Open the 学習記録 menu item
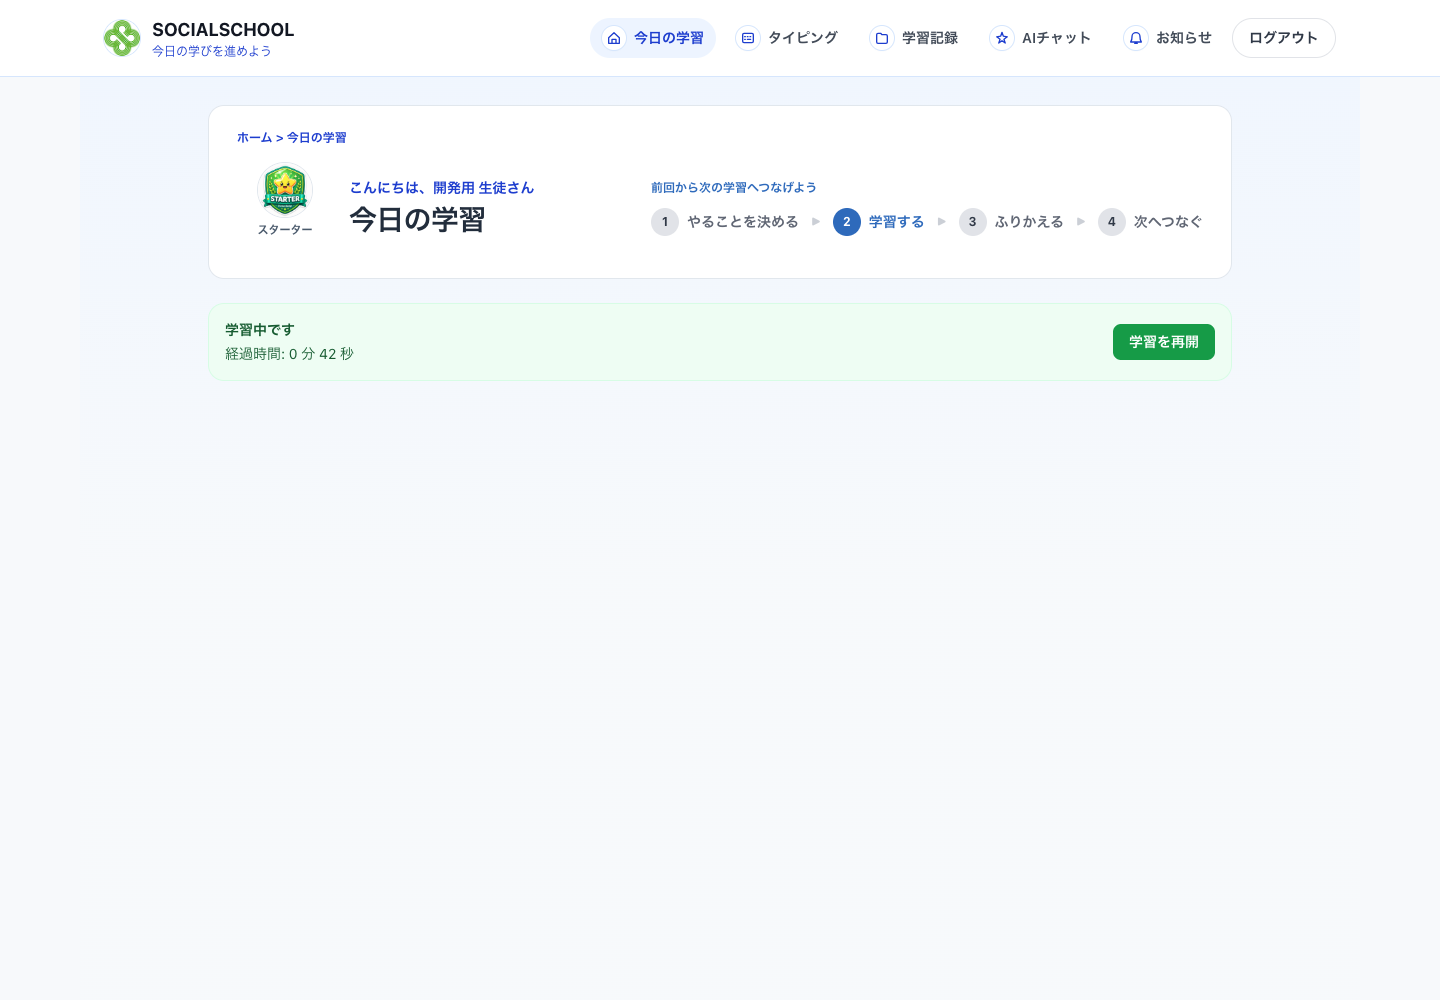The height and width of the screenshot is (1000, 1440). coord(914,38)
